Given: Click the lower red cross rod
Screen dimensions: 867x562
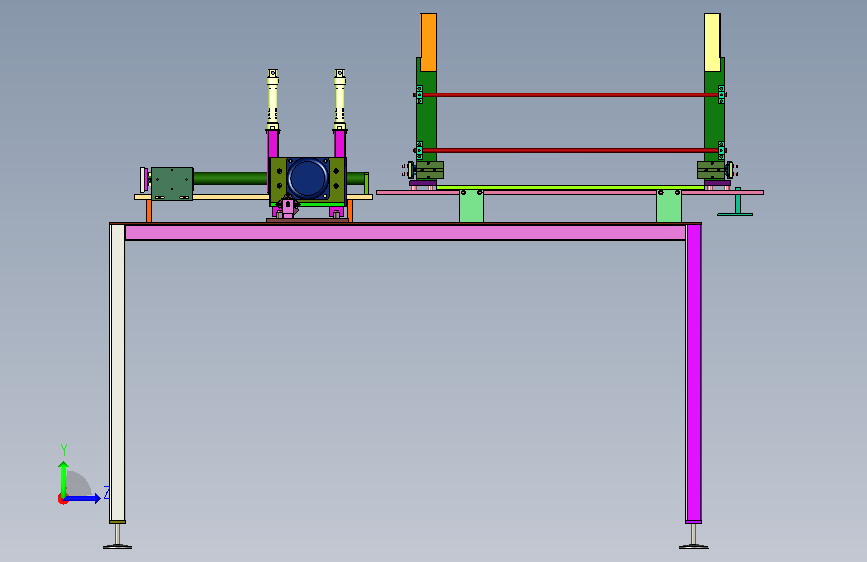Looking at the screenshot, I should 570,150.
